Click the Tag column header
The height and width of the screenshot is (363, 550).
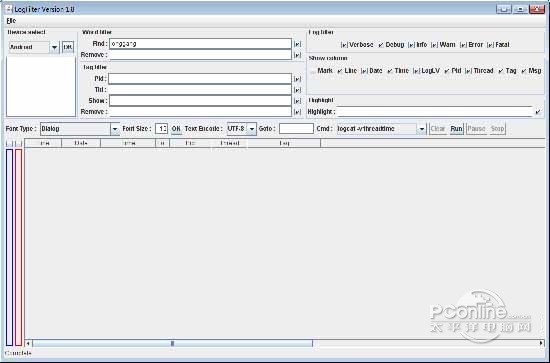click(284, 143)
